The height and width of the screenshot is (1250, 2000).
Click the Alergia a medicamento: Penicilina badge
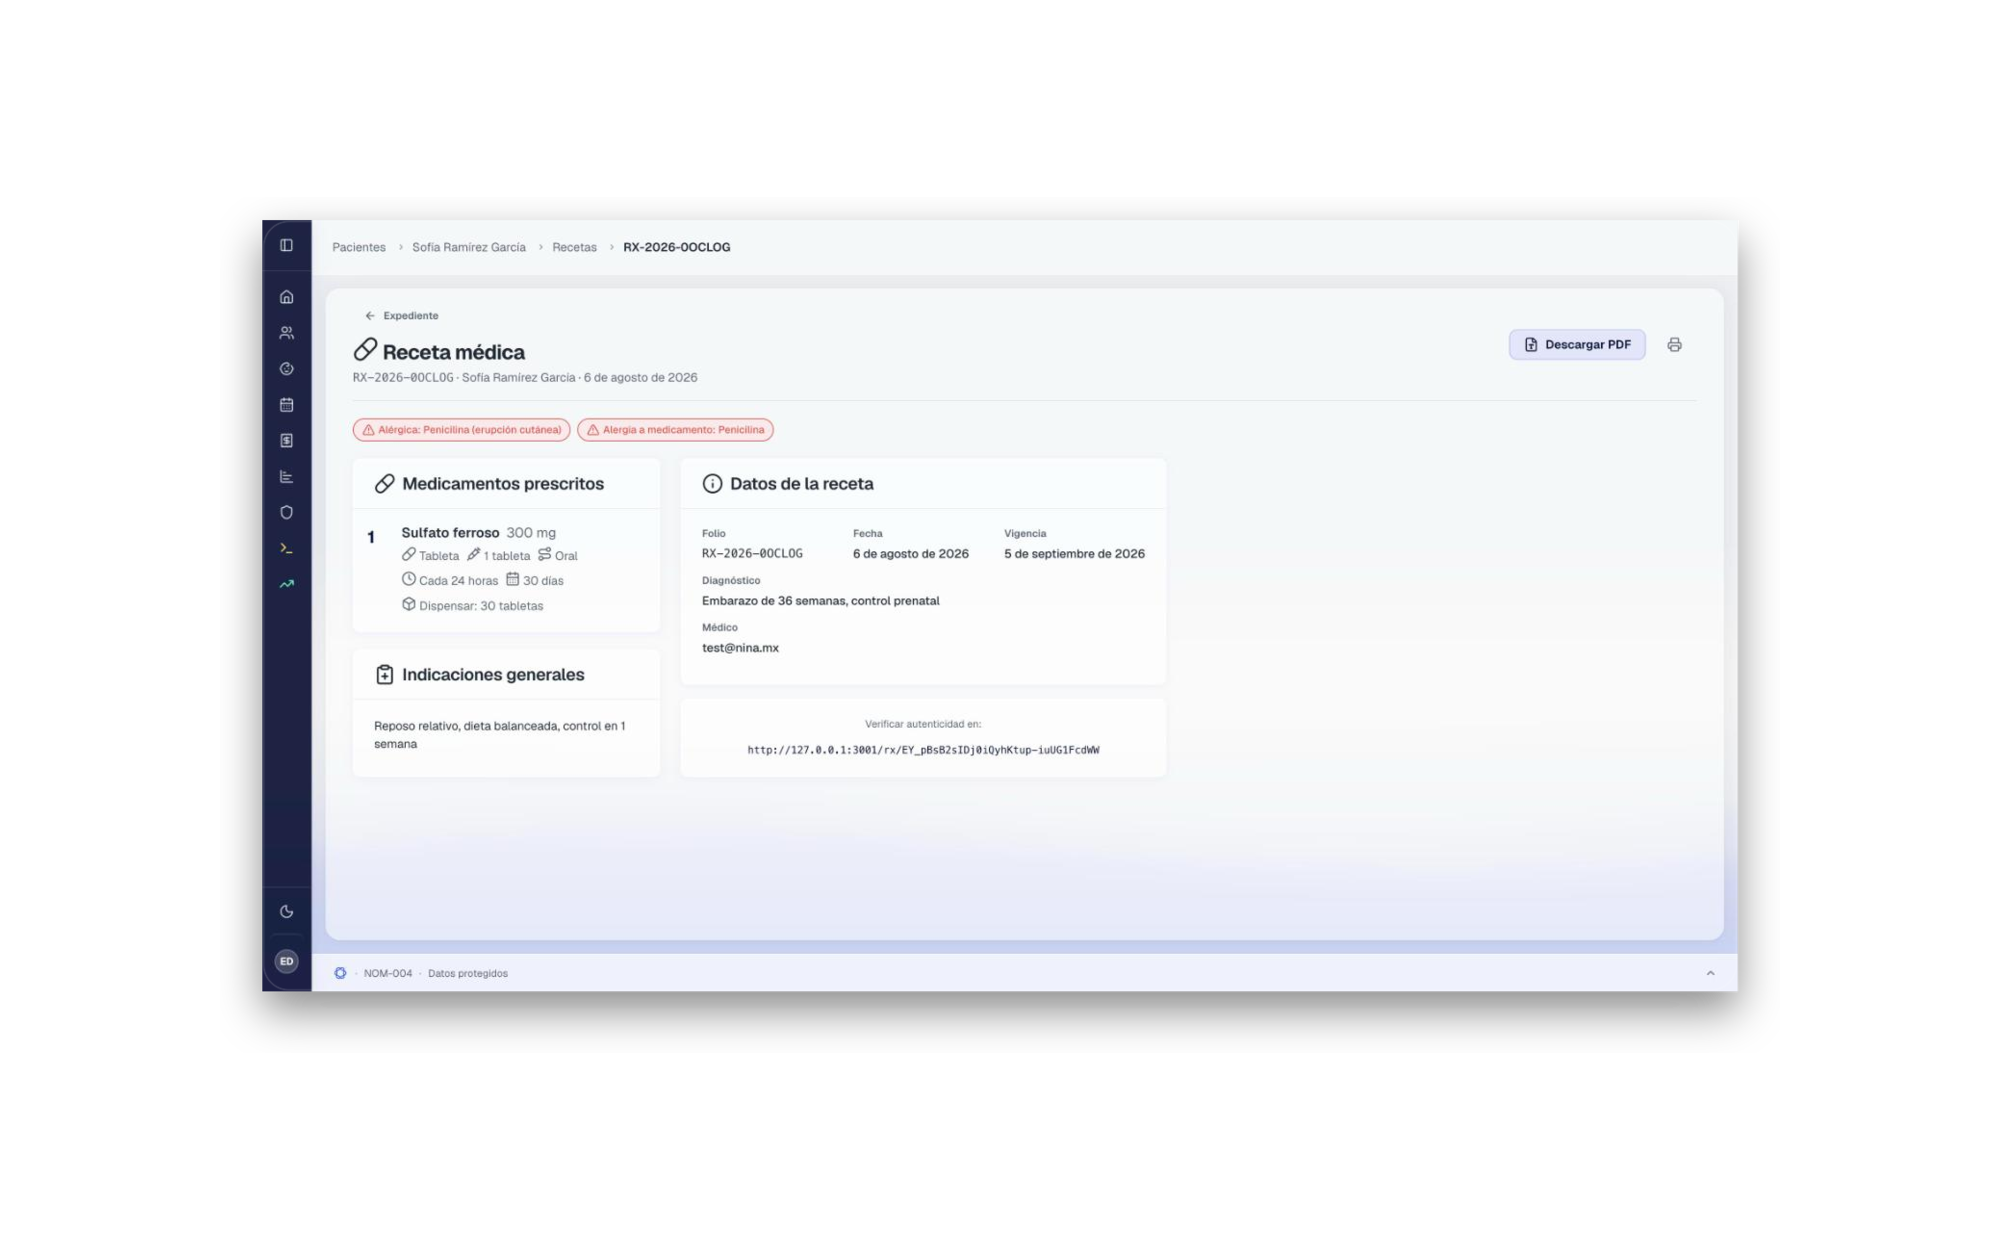675,430
